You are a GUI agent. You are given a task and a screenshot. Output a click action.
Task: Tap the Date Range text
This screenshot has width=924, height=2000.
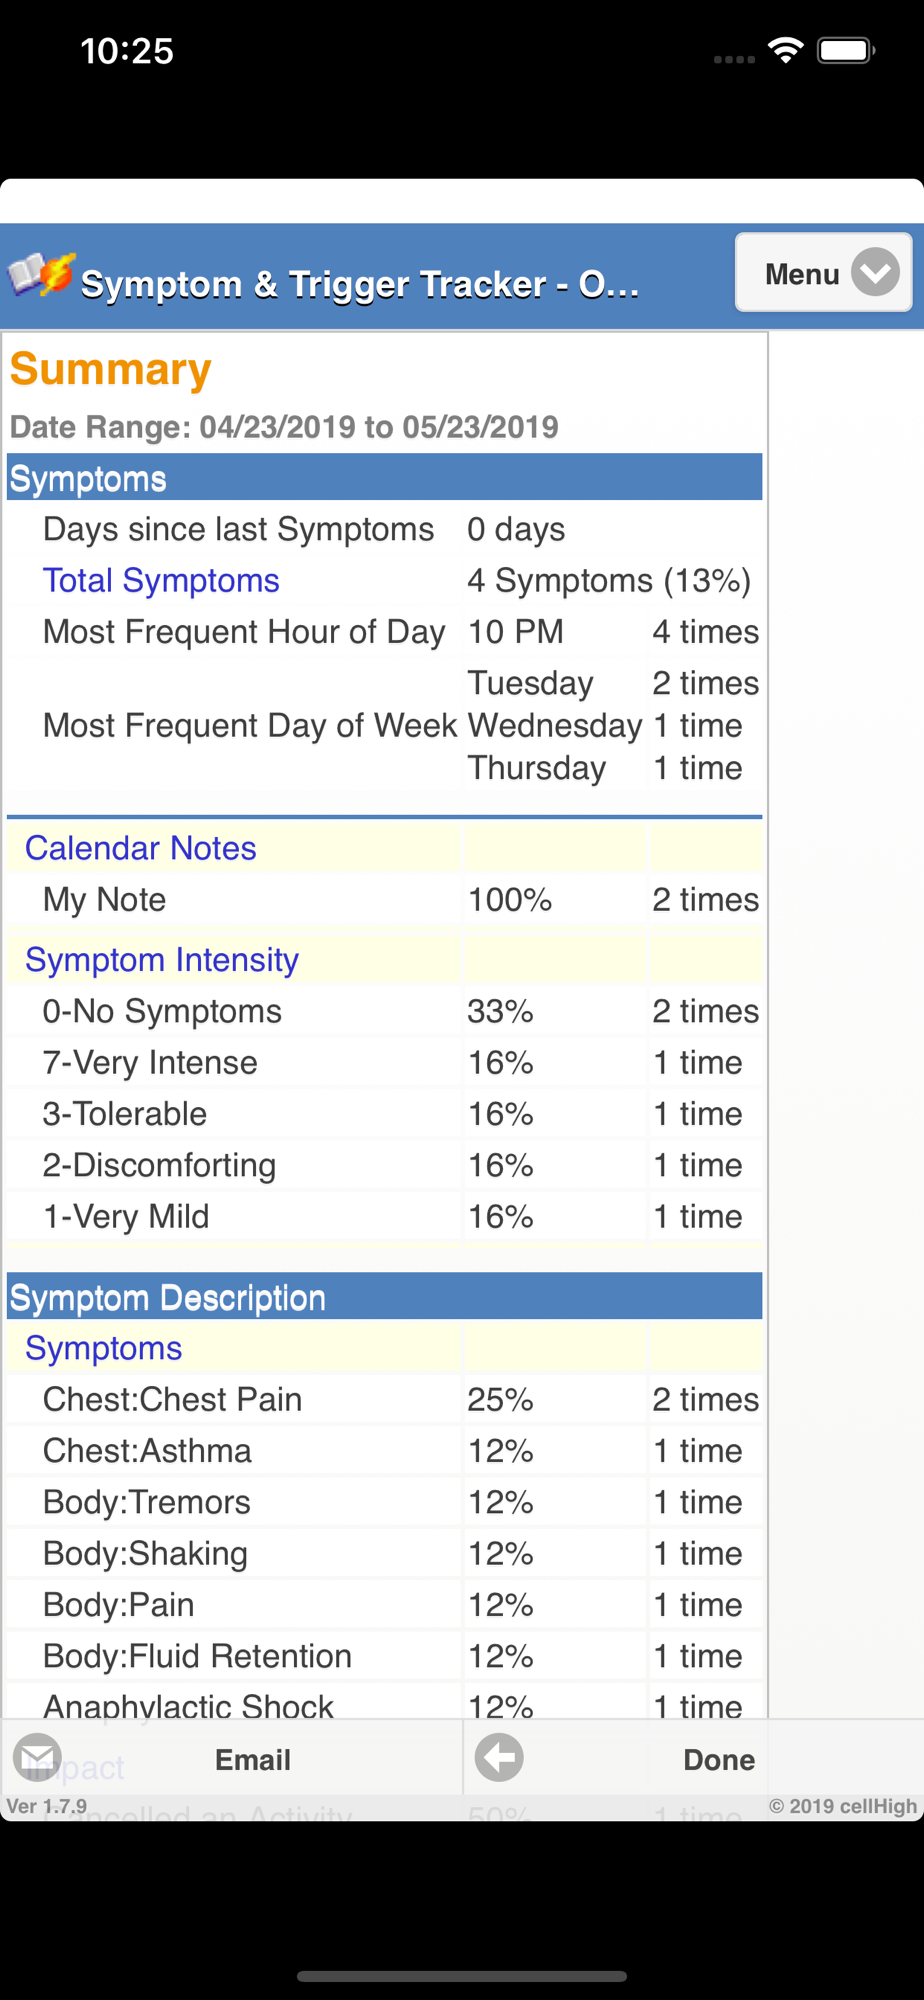[284, 427]
